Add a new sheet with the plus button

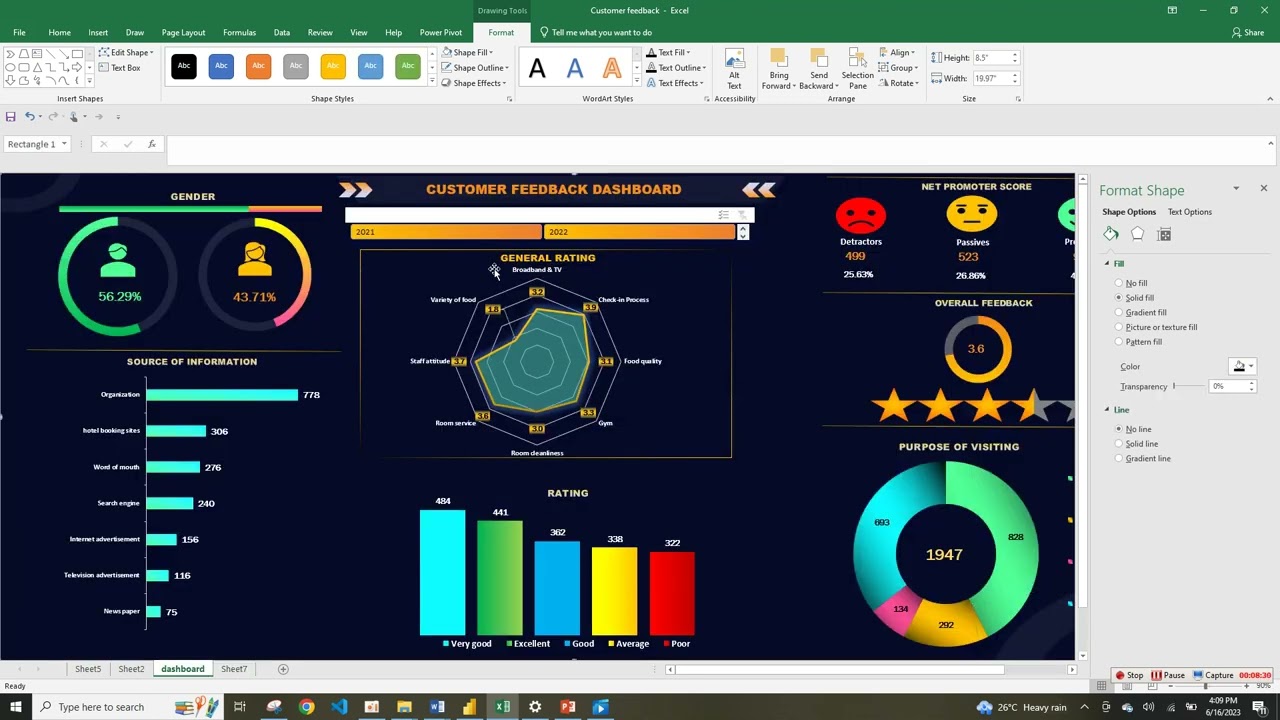click(x=283, y=669)
